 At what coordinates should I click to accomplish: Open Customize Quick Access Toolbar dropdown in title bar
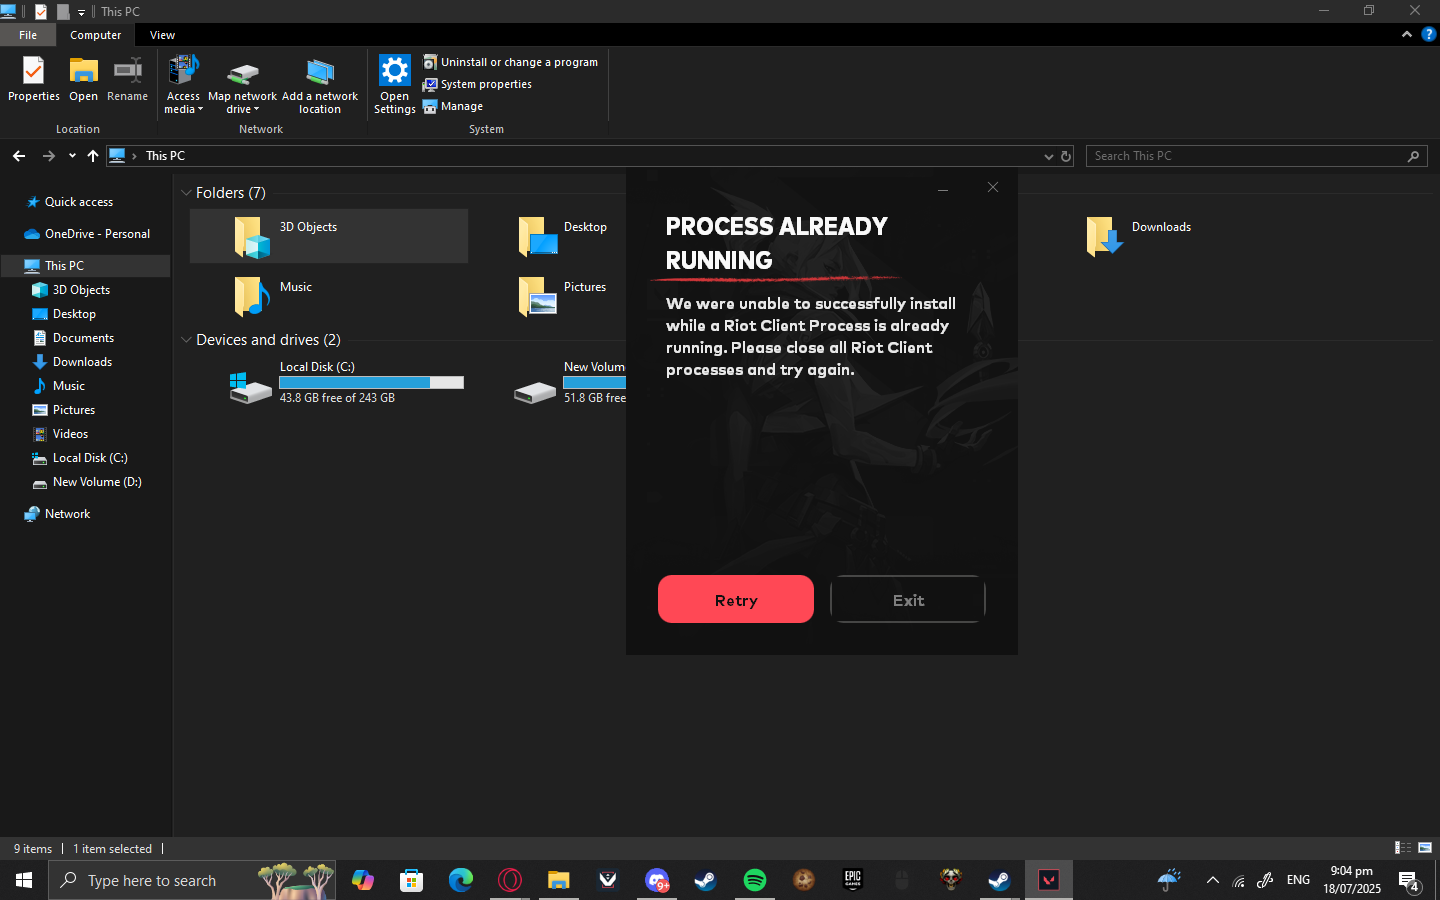[x=81, y=12]
